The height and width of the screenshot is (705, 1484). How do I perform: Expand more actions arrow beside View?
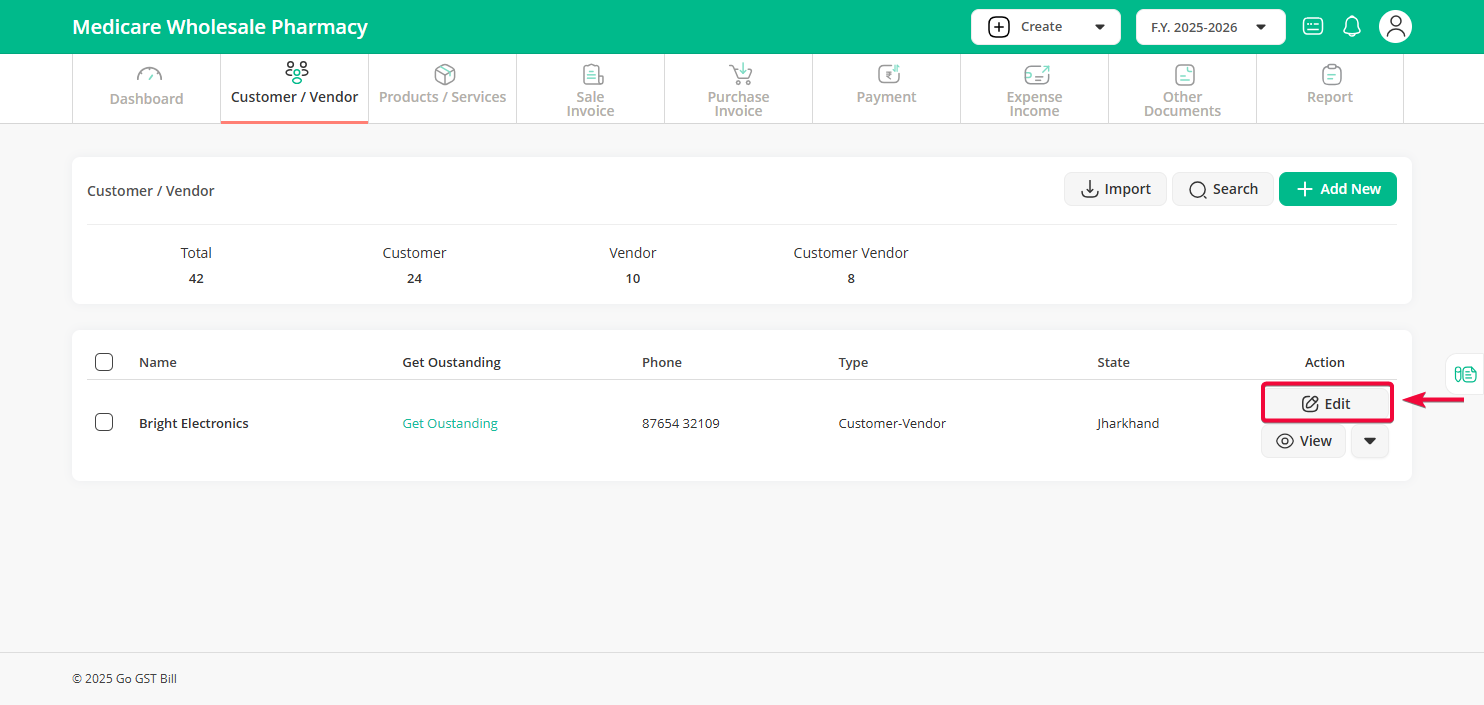point(1370,441)
